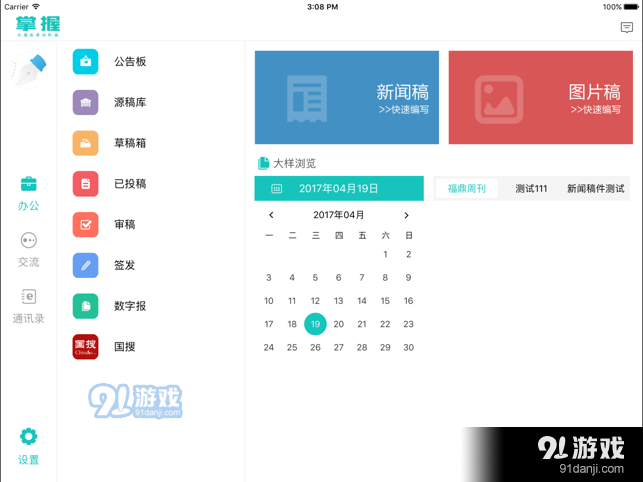Go to previous month in calendar

[271, 215]
